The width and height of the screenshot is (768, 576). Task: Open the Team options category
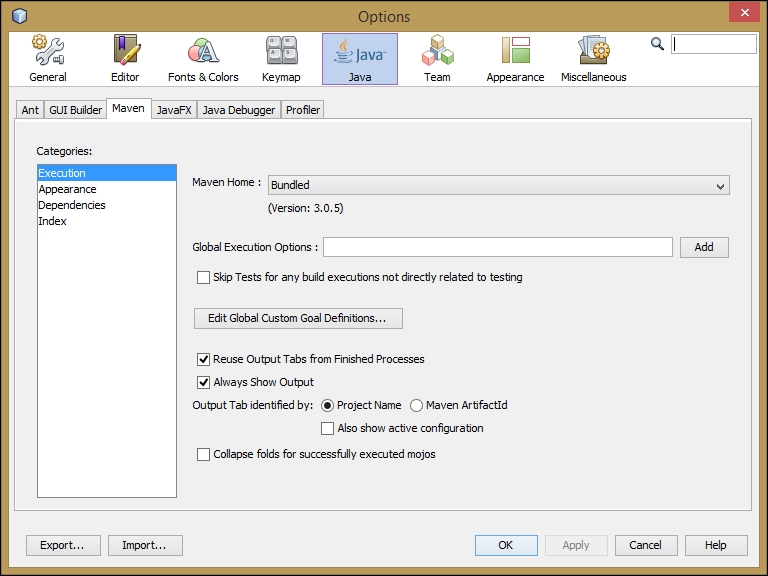point(437,59)
